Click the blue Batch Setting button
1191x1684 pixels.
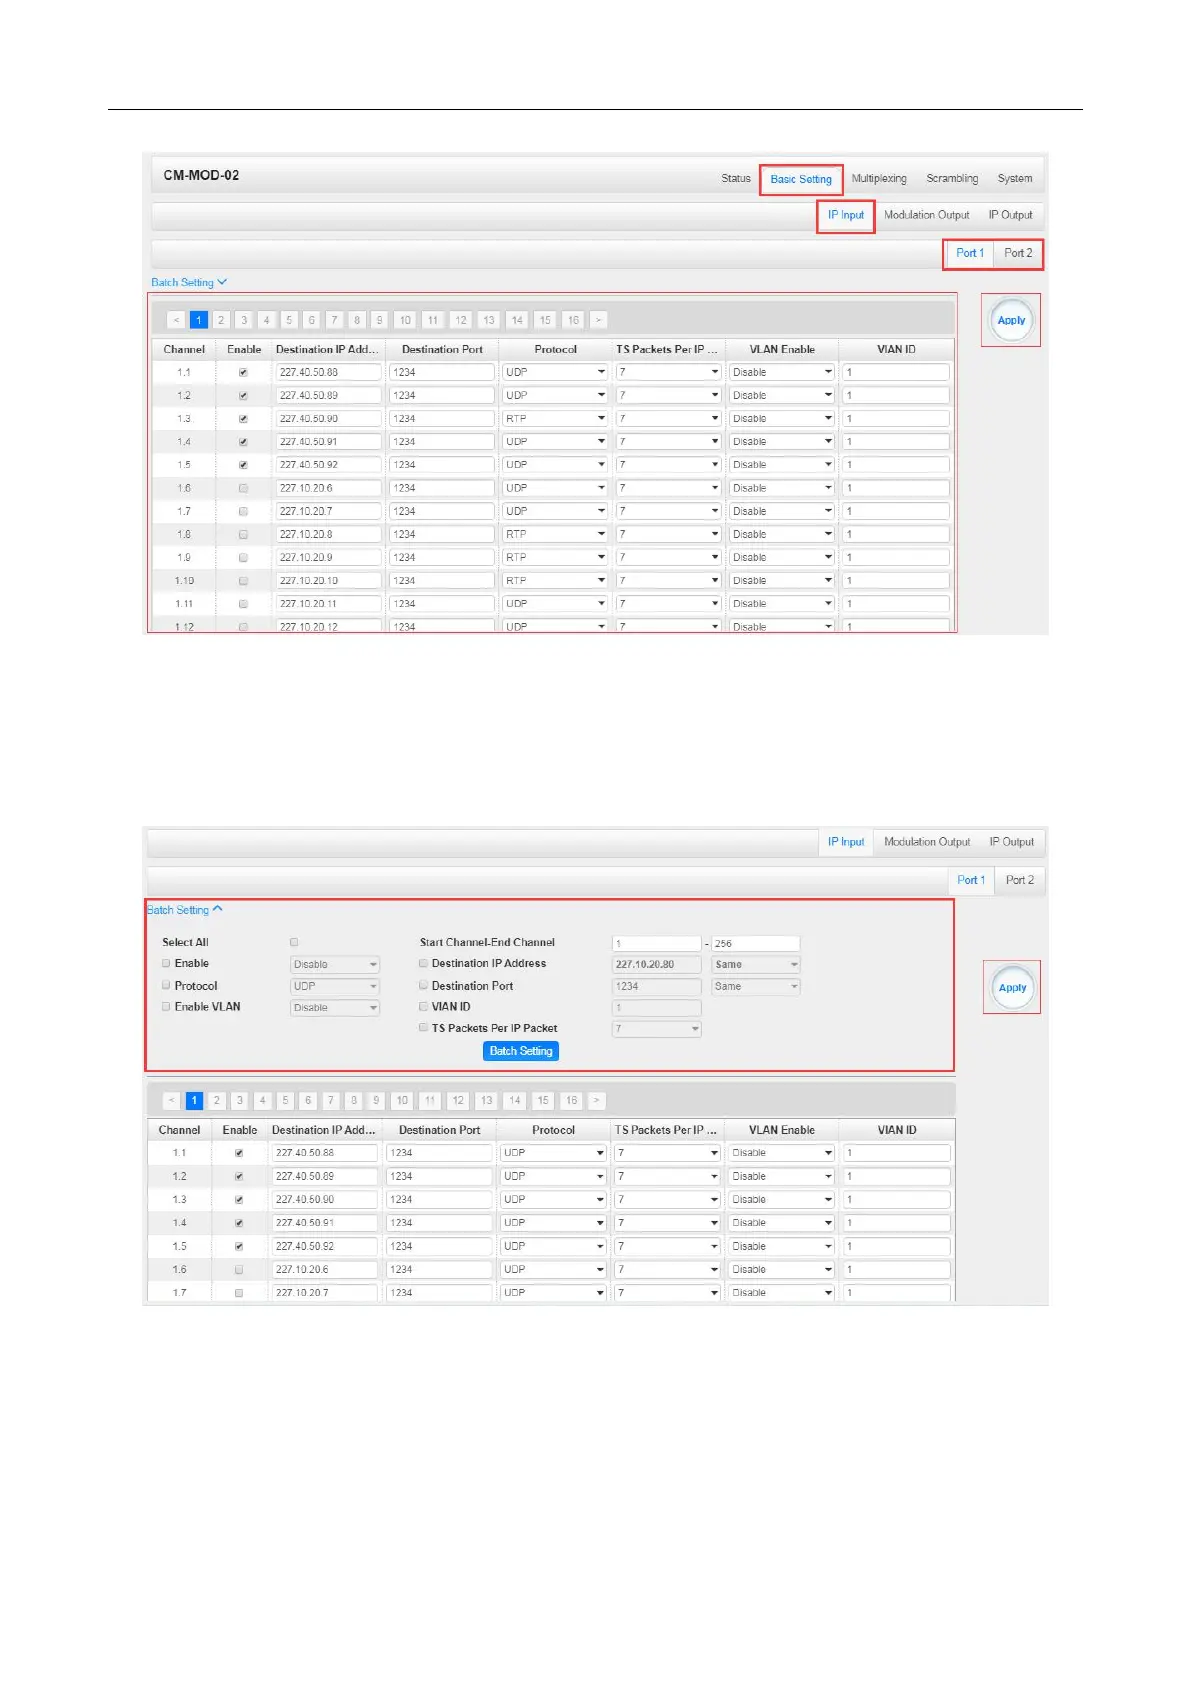521,1051
